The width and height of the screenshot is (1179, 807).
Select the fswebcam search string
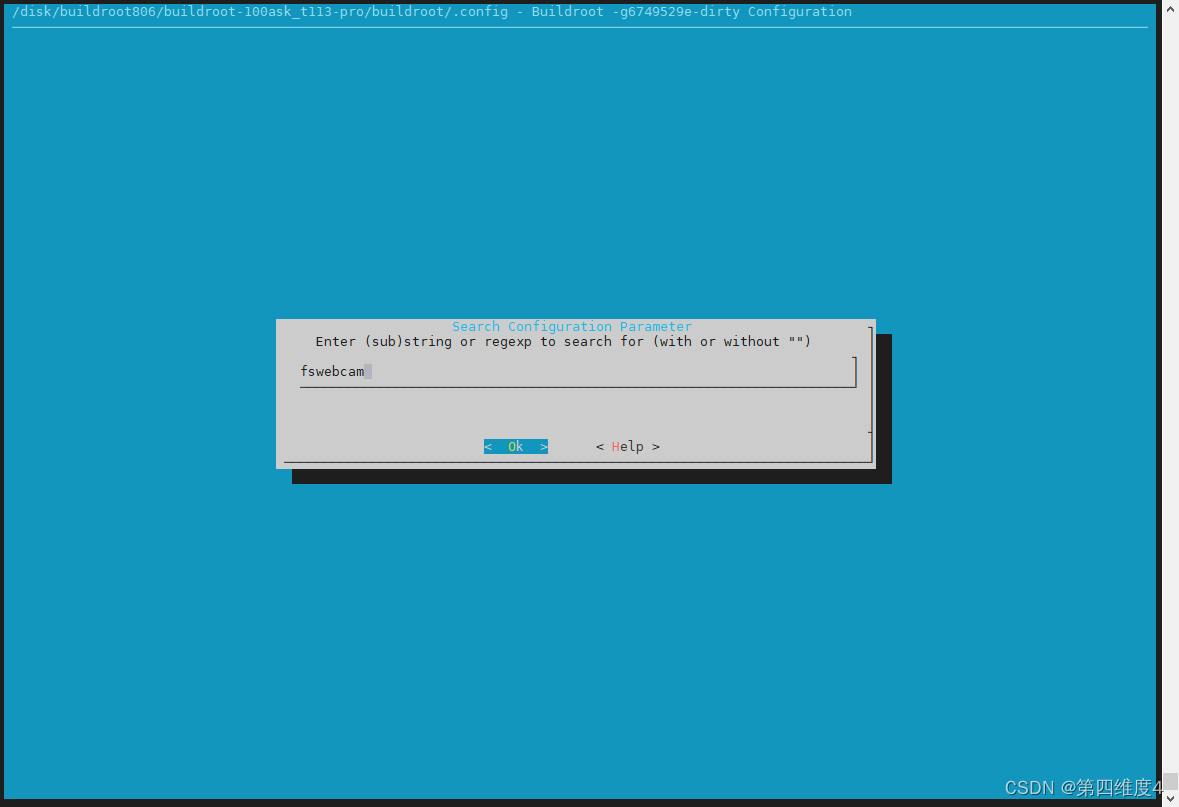[333, 371]
